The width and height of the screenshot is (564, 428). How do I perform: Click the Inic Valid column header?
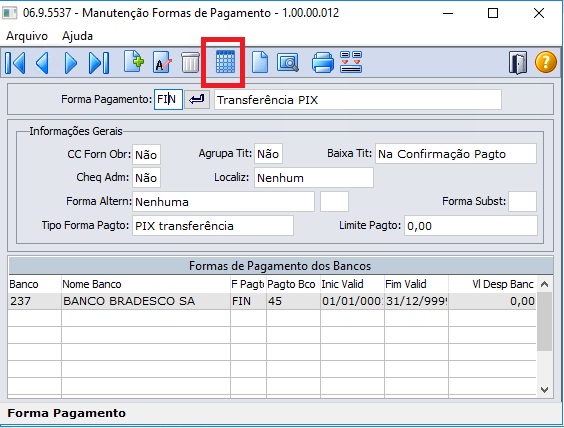point(352,284)
